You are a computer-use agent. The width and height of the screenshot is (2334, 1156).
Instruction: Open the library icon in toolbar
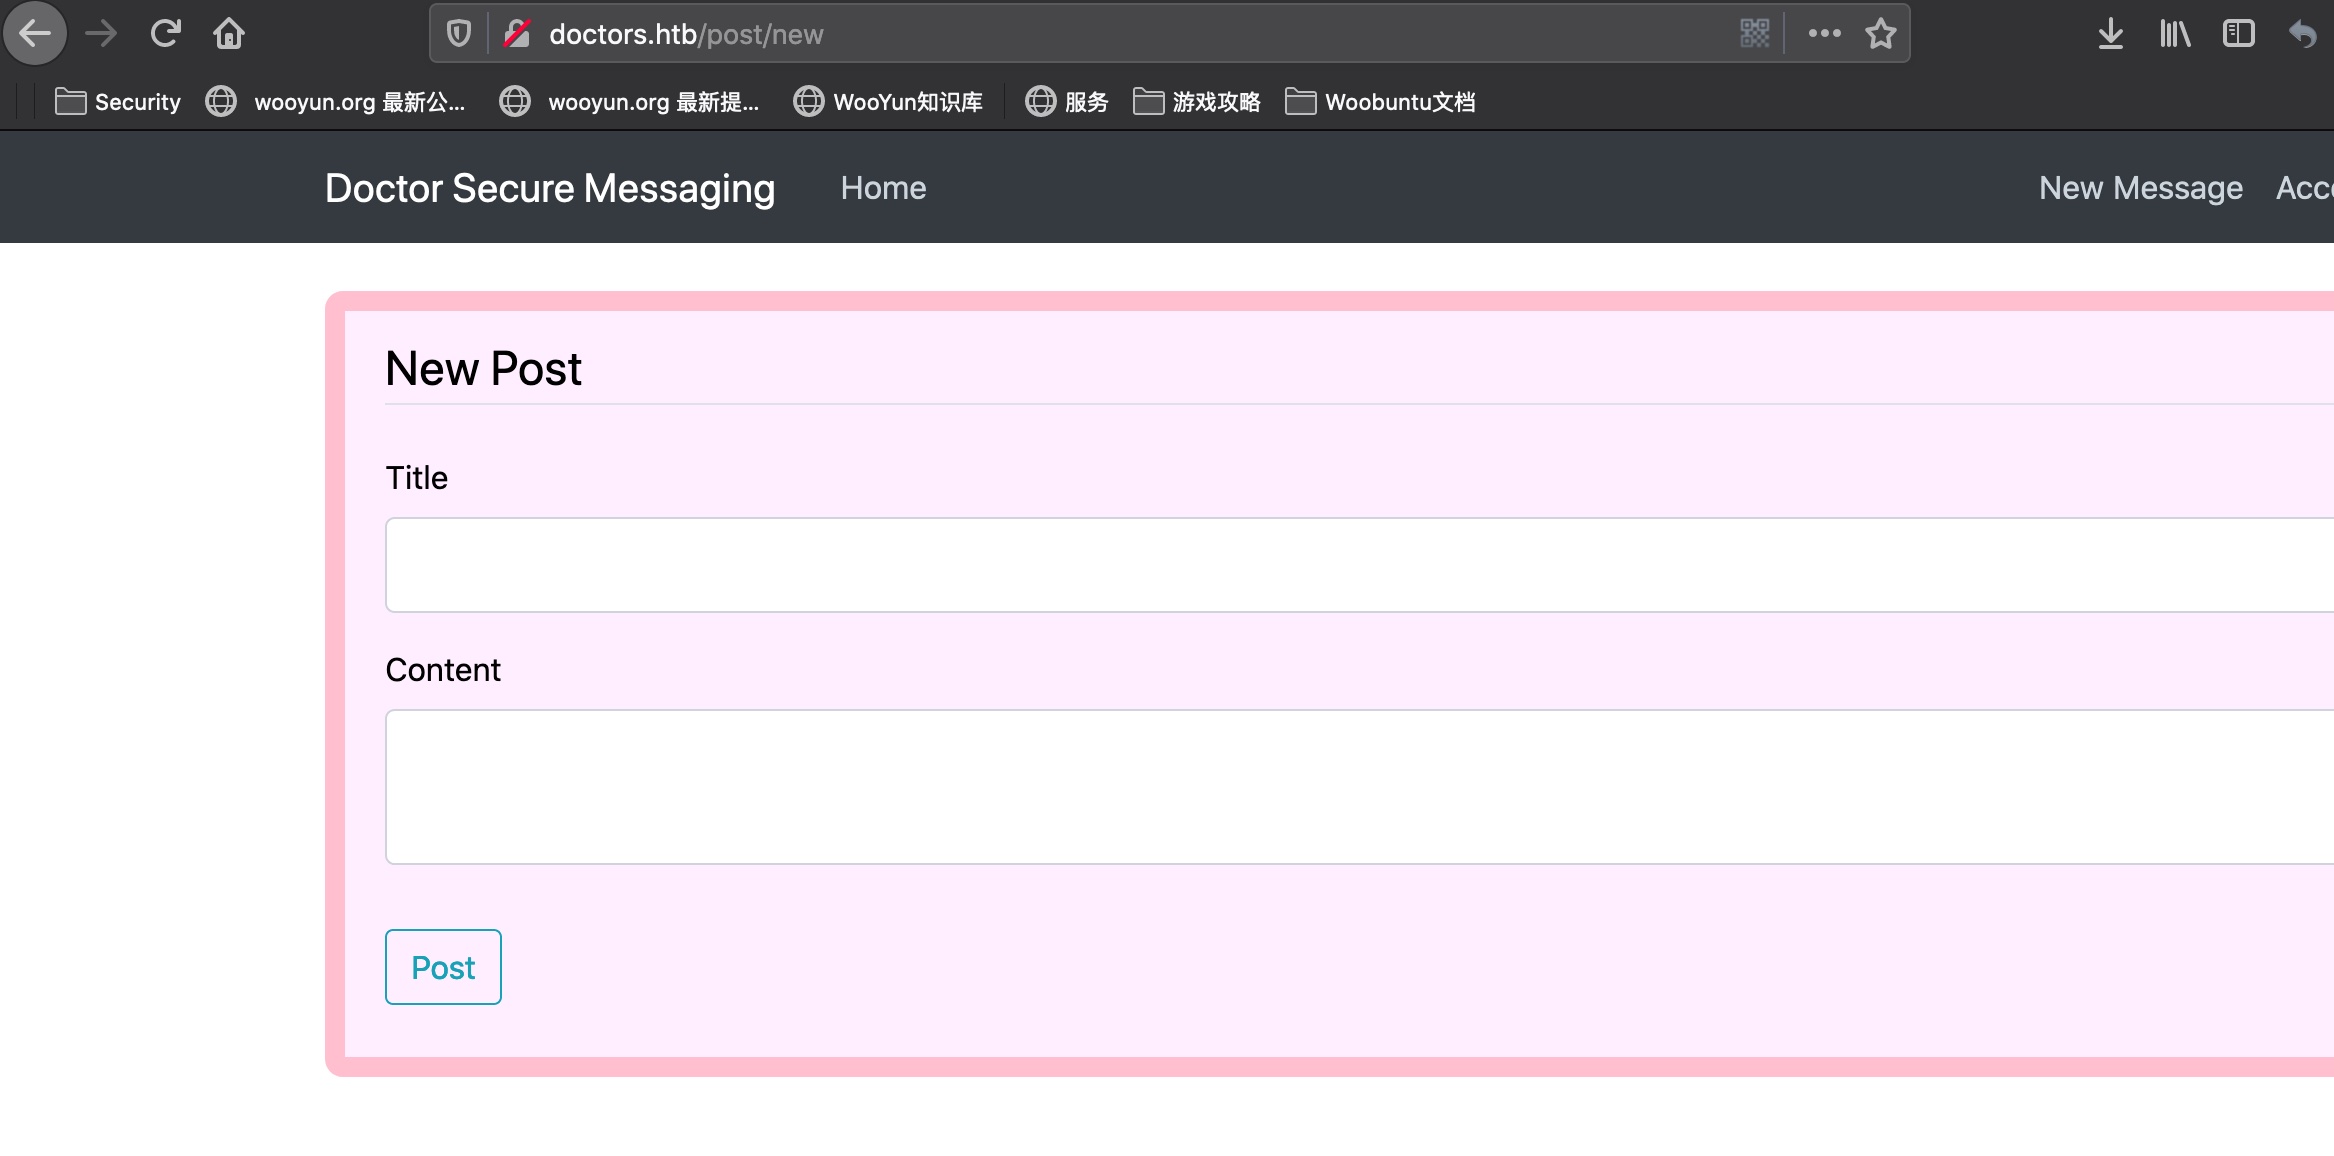point(2174,34)
